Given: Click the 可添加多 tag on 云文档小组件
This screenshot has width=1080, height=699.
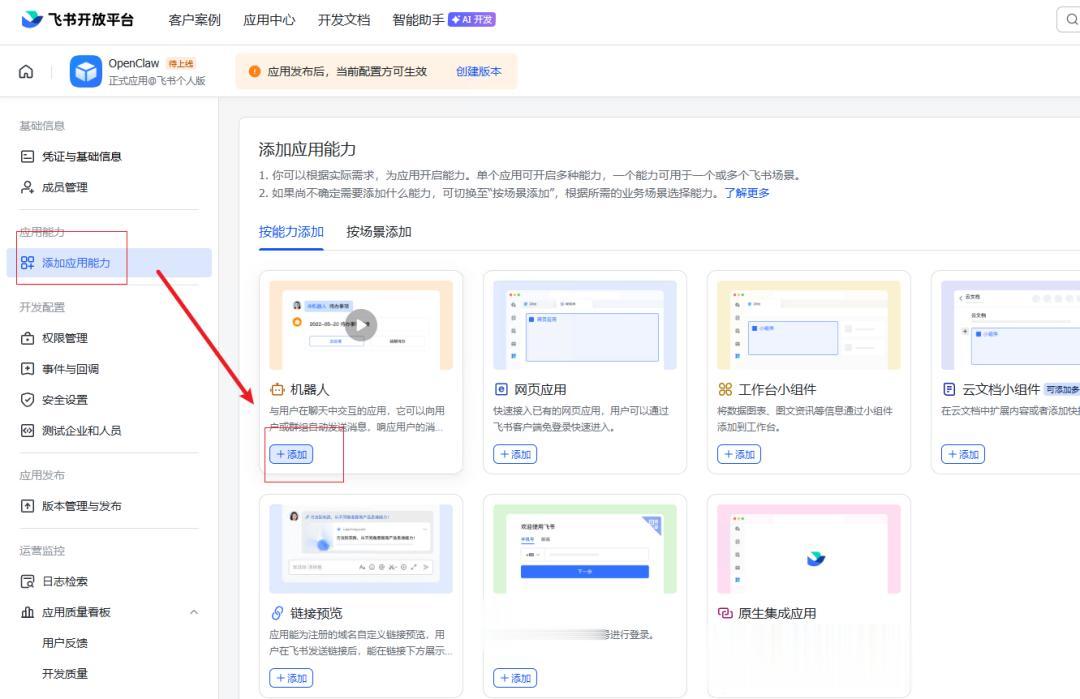Looking at the screenshot, I should click(x=1062, y=390).
